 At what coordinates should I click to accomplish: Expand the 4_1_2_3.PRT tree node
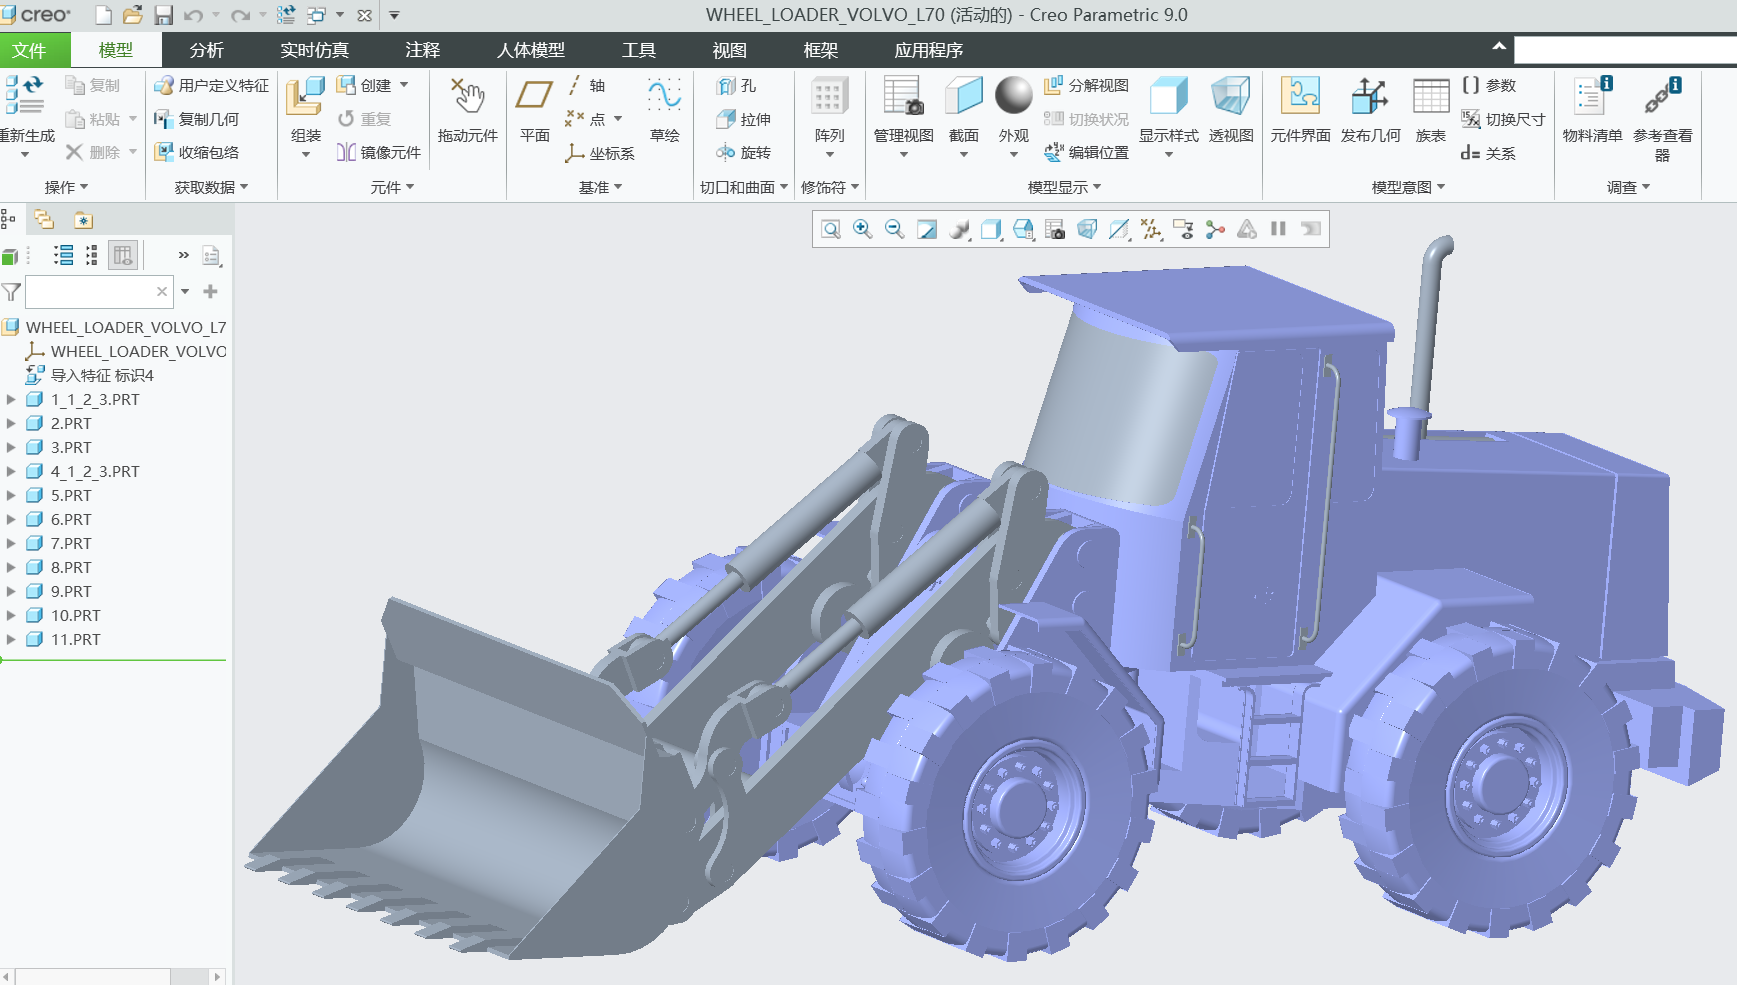[x=11, y=471]
